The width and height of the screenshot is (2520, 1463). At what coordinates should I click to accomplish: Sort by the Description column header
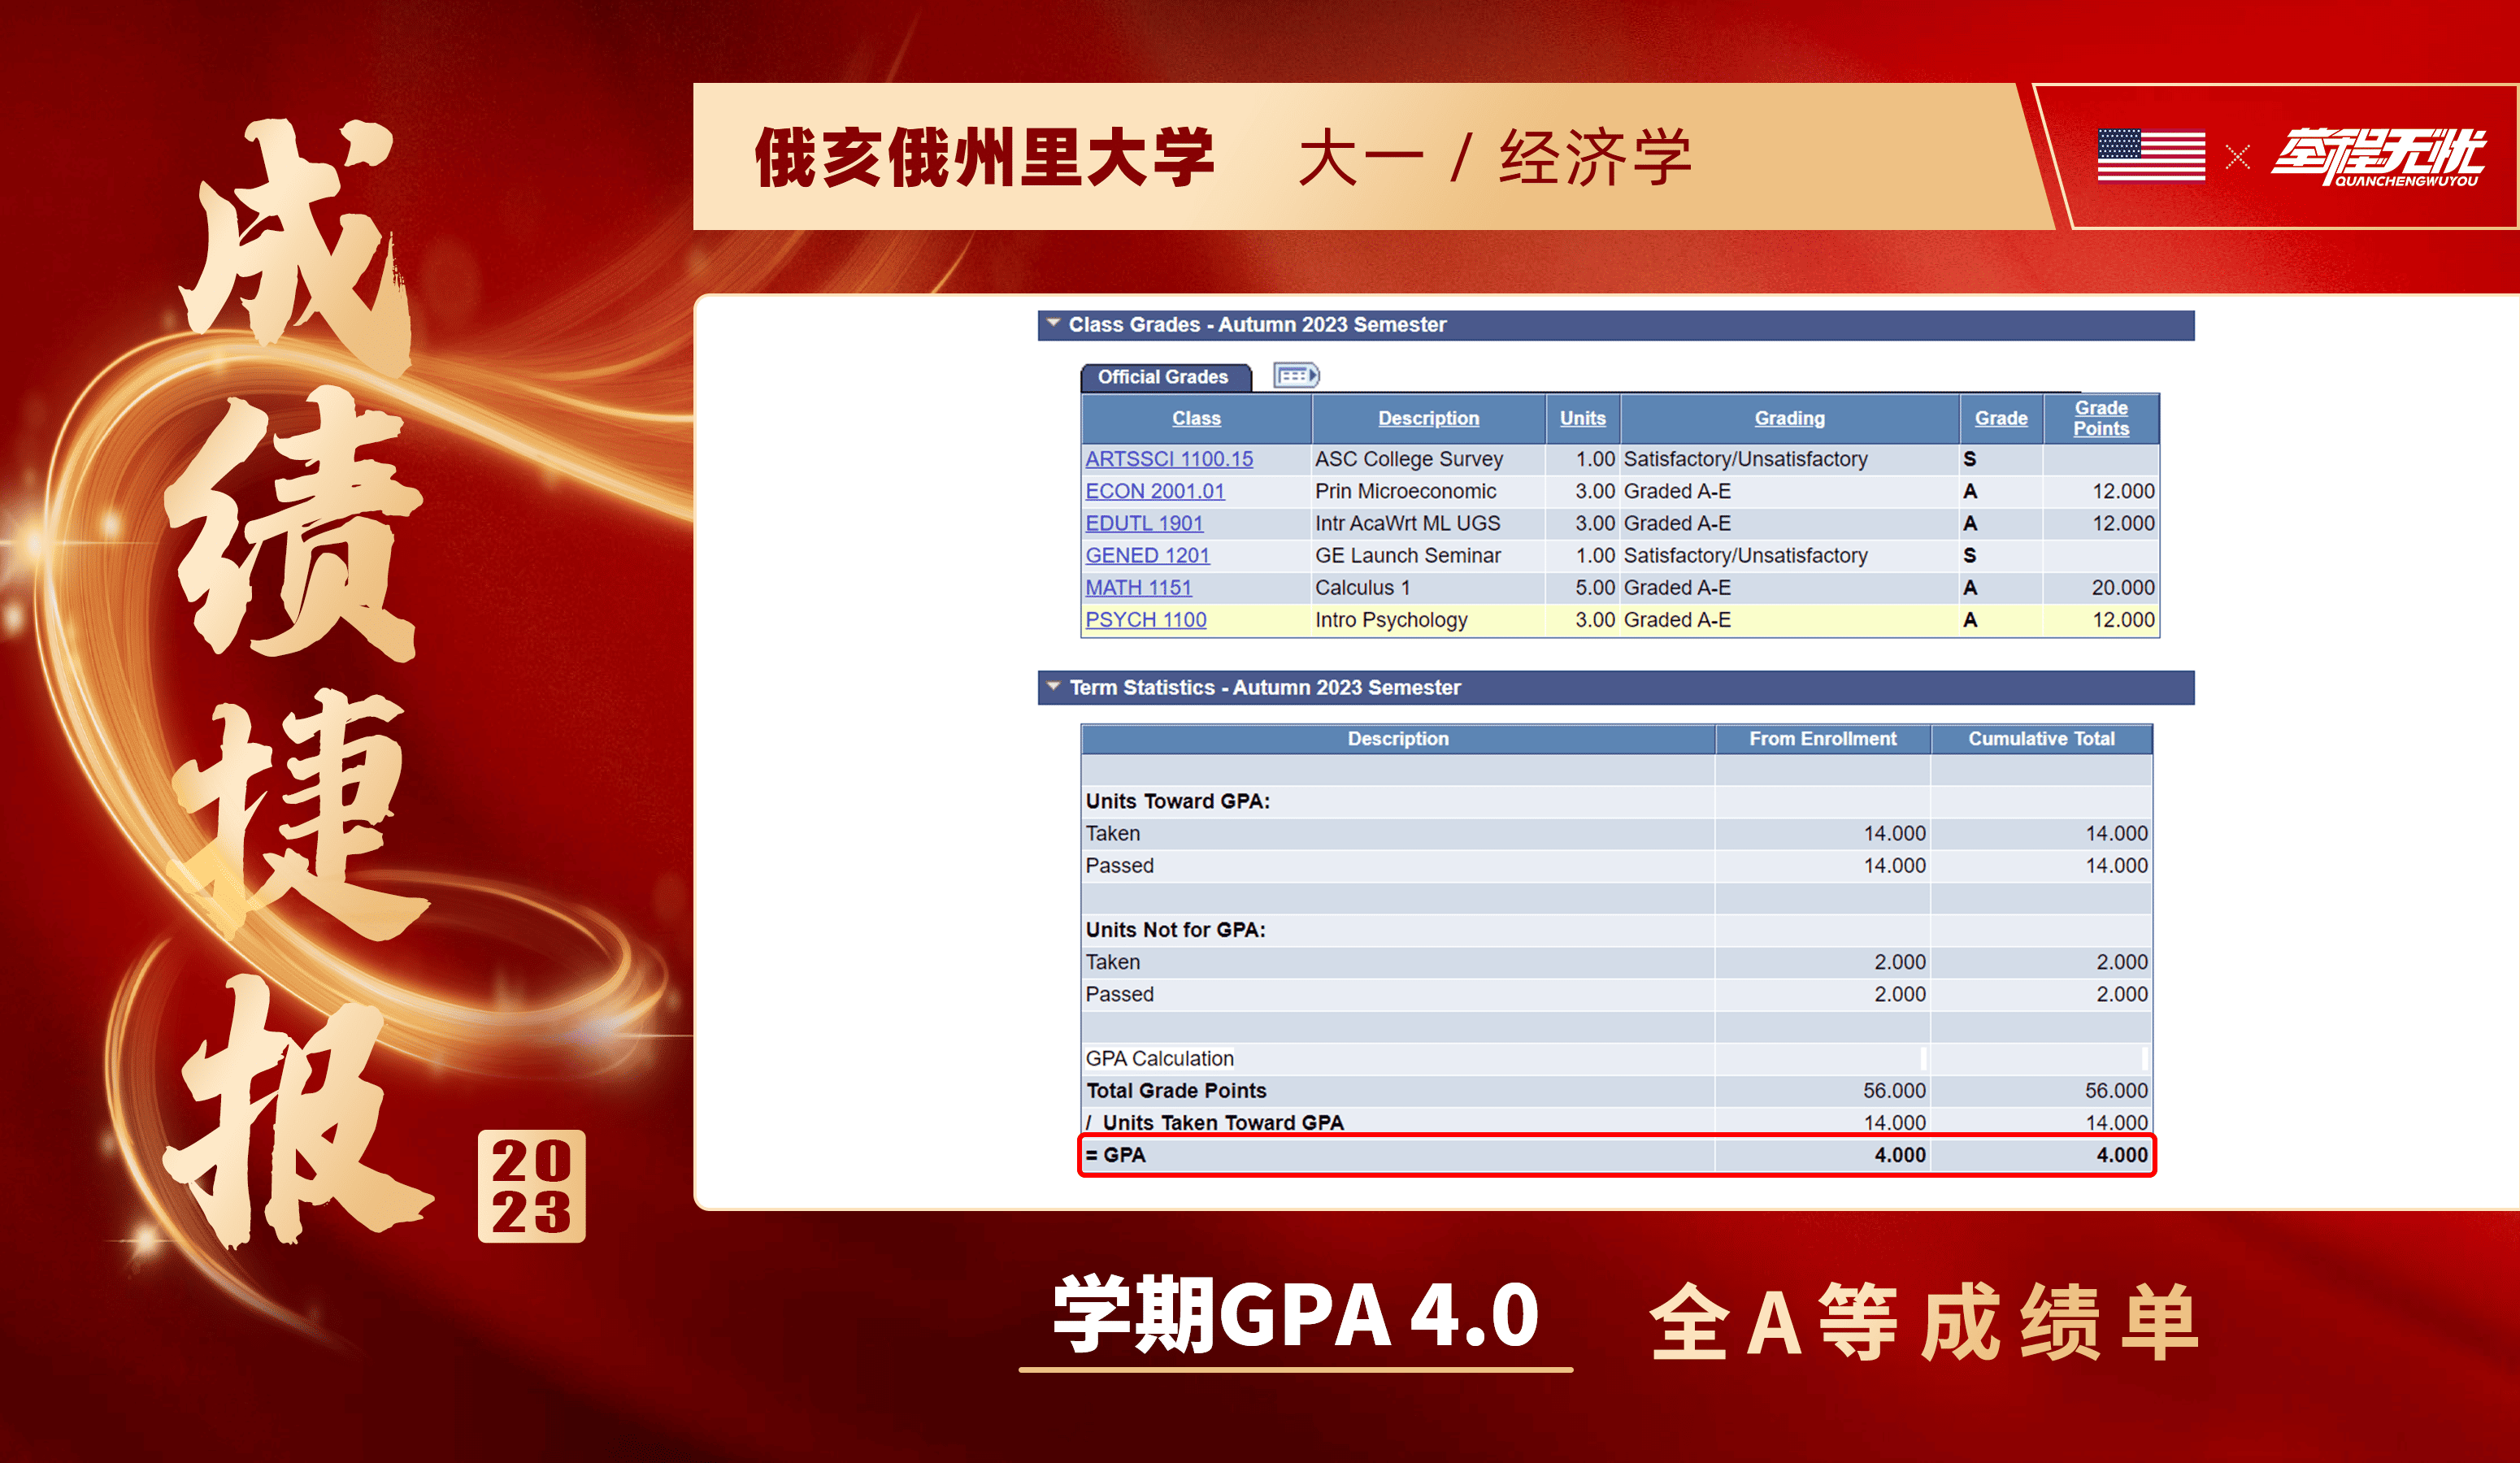click(x=1428, y=418)
